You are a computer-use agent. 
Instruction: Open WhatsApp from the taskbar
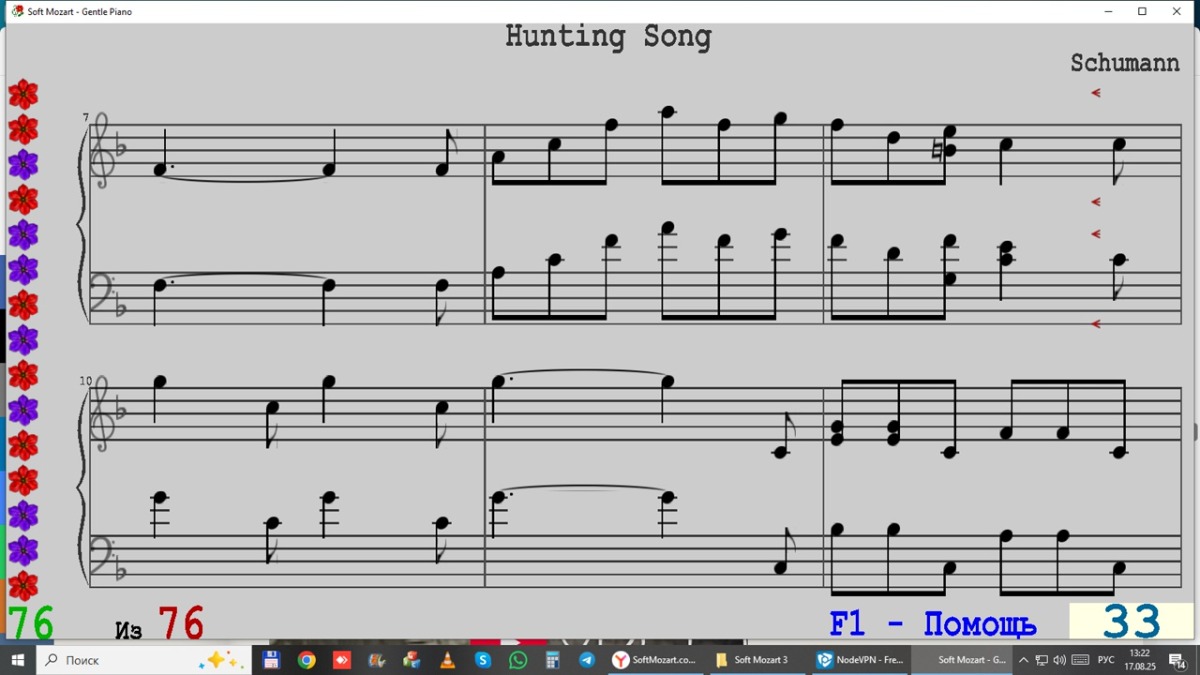(x=518, y=660)
